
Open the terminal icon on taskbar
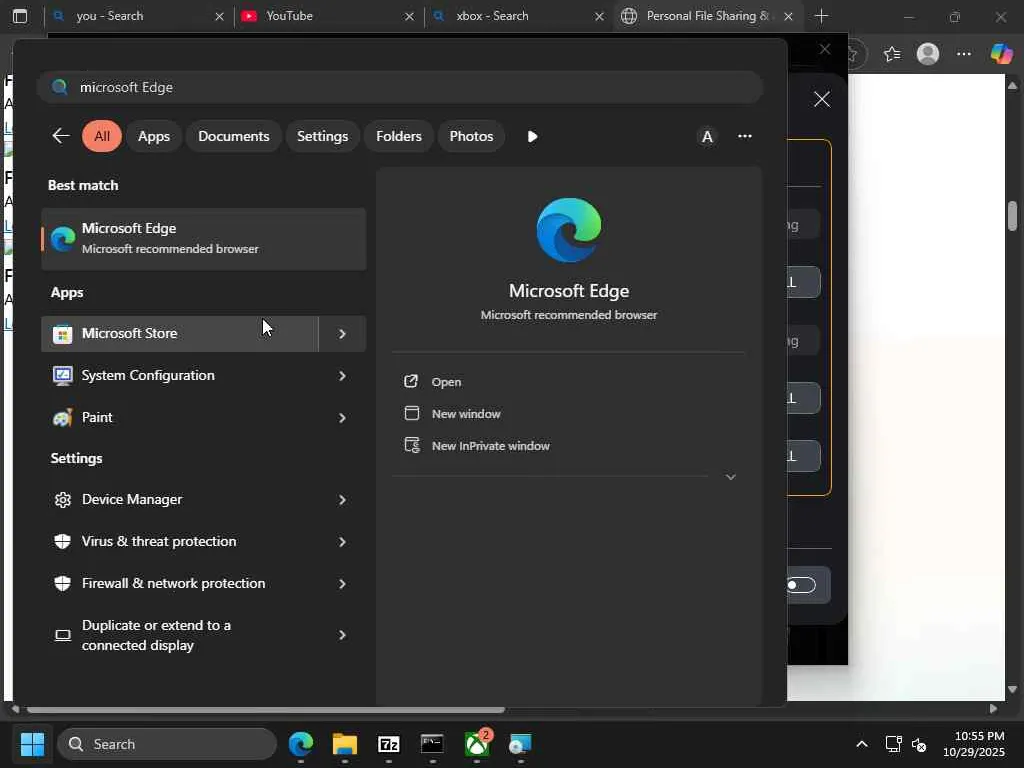point(432,745)
